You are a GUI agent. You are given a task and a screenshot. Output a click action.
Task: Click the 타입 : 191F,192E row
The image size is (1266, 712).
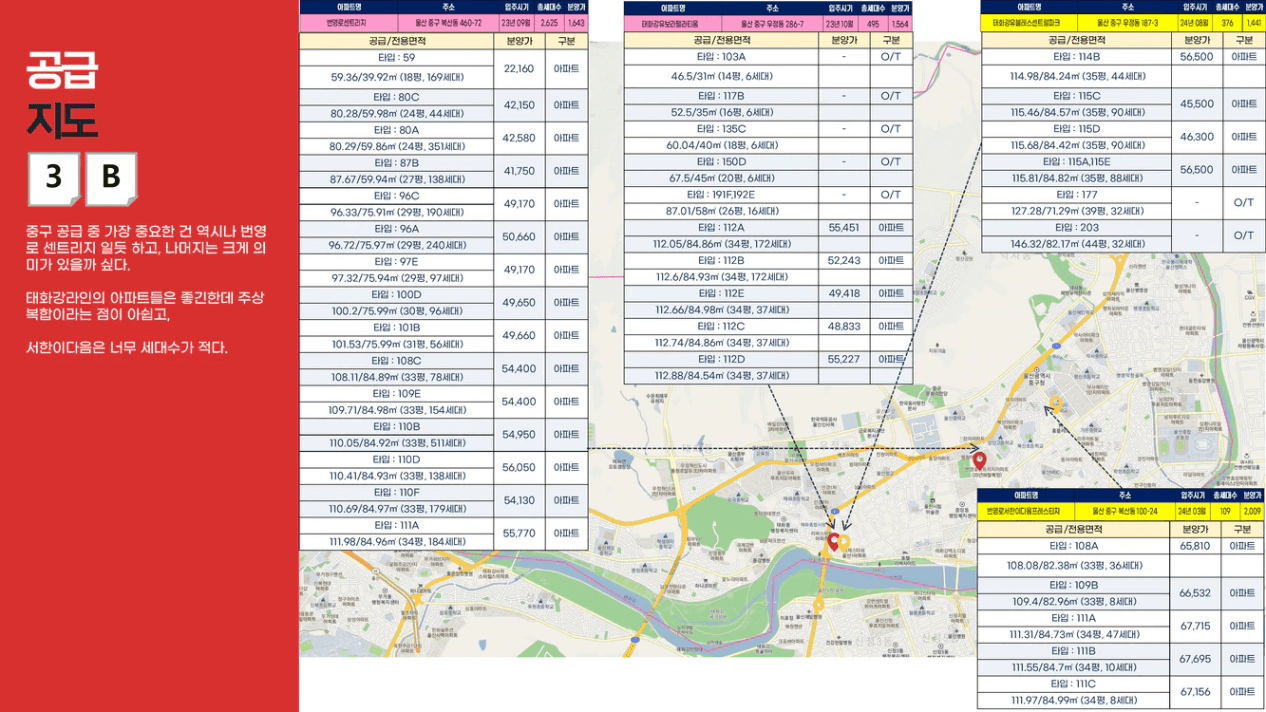(720, 195)
